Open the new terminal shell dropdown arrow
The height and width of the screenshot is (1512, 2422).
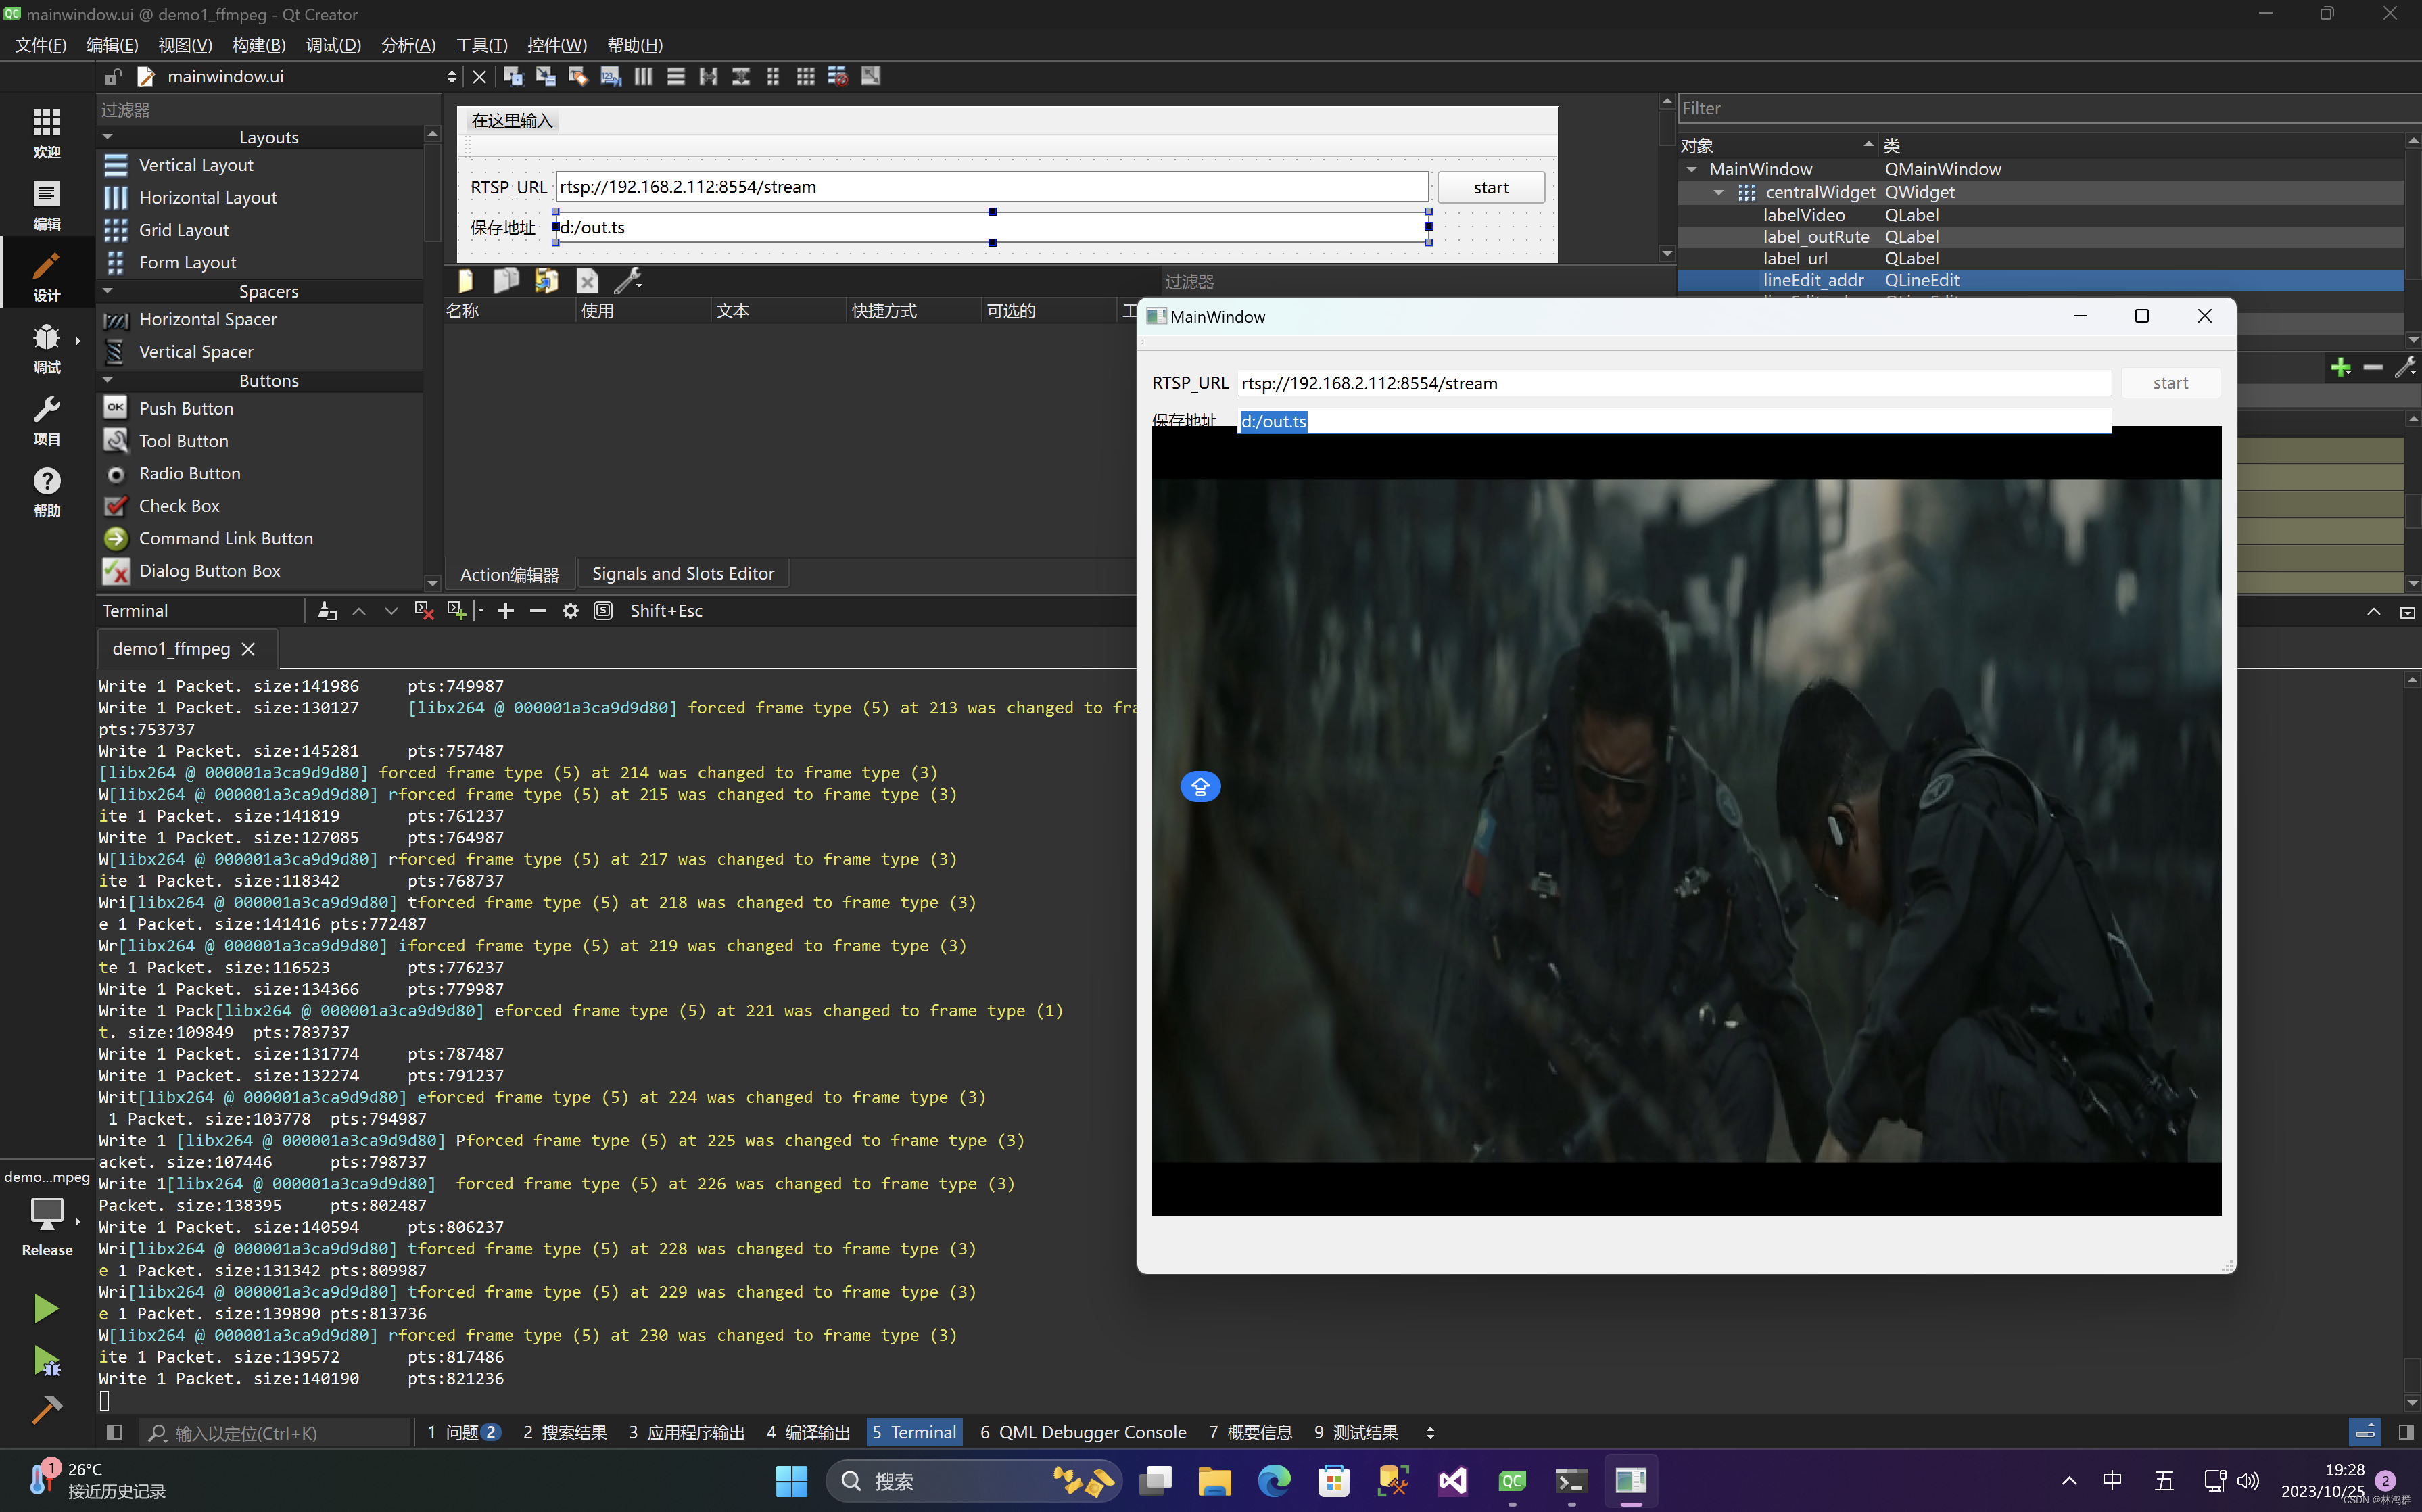[480, 610]
